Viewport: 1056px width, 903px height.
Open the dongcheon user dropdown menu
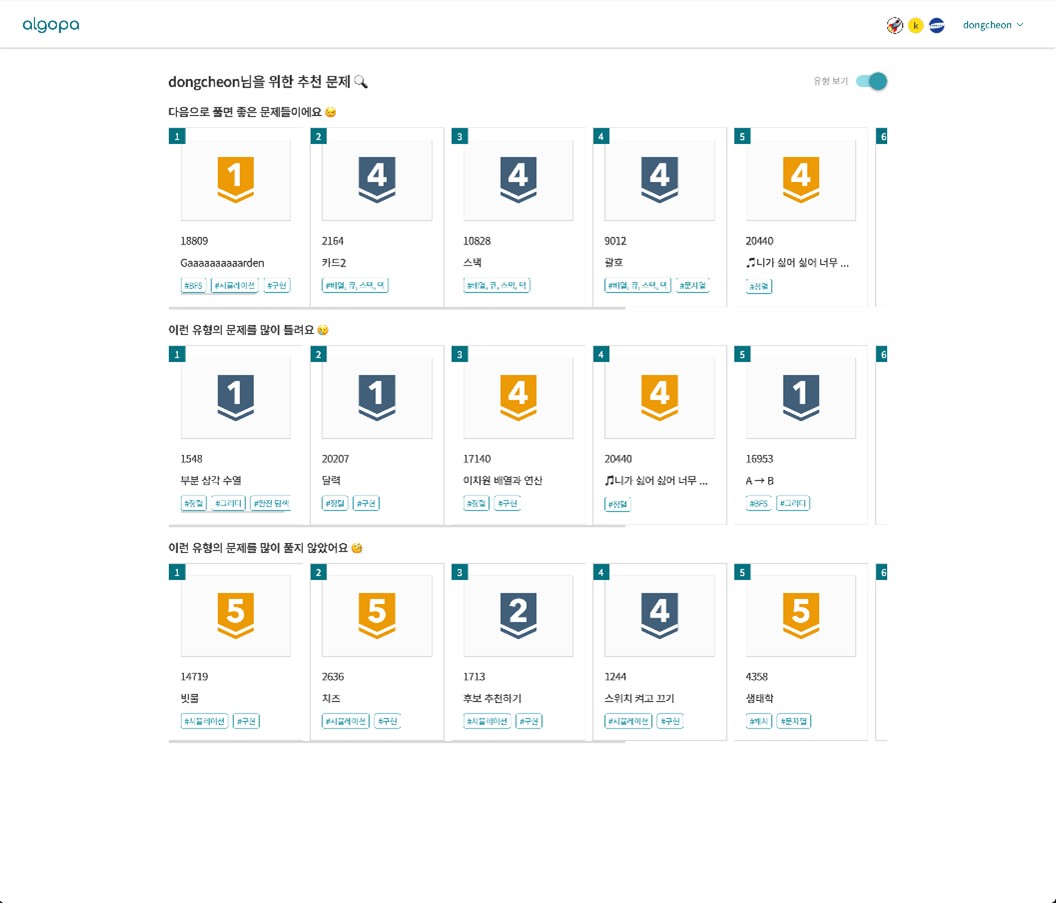992,25
